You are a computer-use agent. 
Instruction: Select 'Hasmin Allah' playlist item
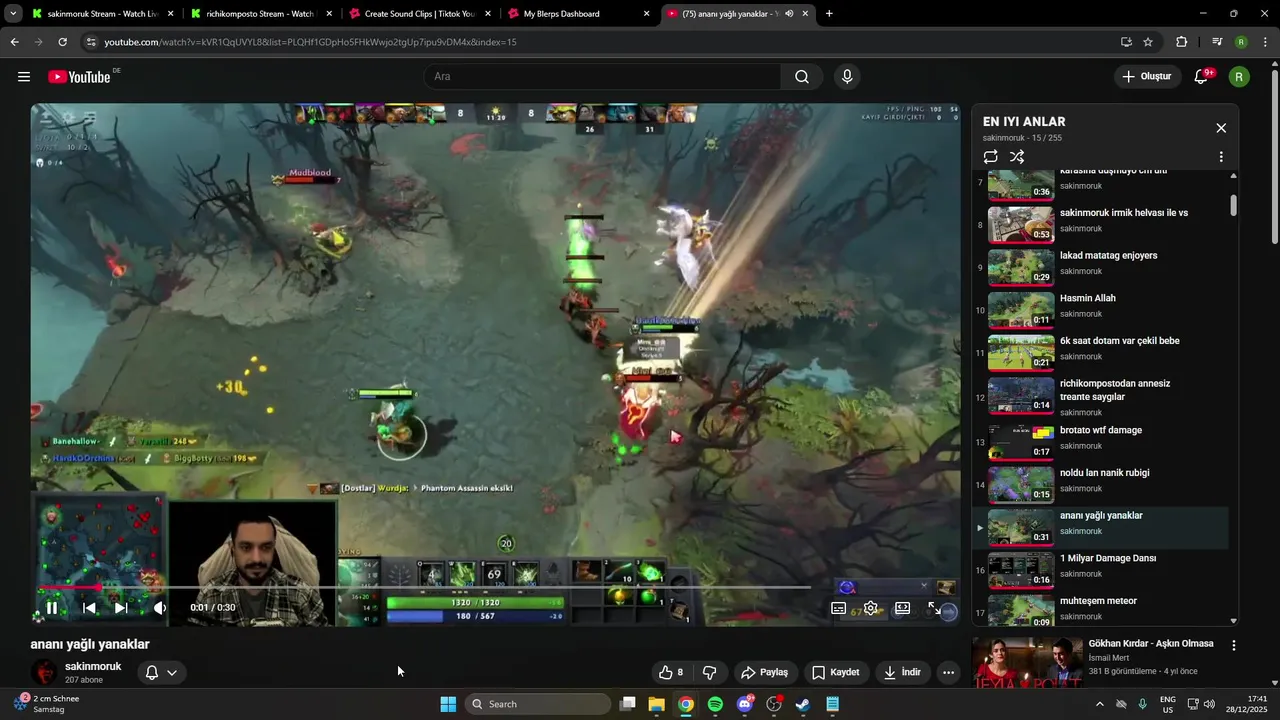[1100, 310]
